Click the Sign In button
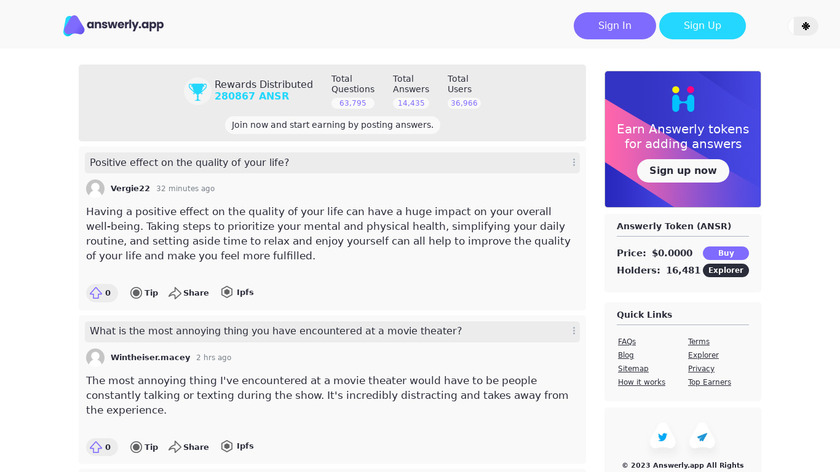 click(614, 26)
